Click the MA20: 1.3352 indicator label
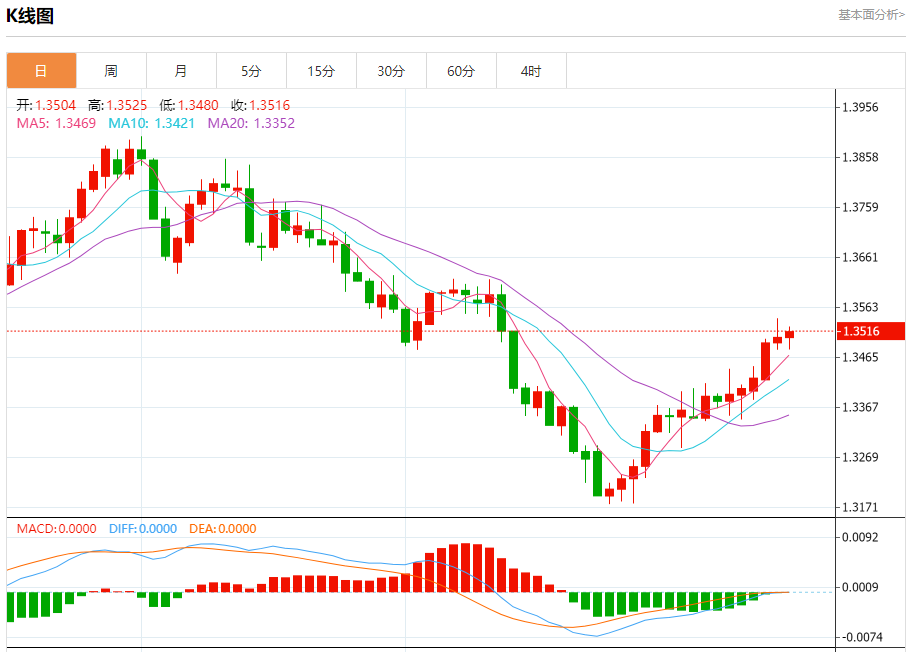The height and width of the screenshot is (652, 914). (x=251, y=123)
